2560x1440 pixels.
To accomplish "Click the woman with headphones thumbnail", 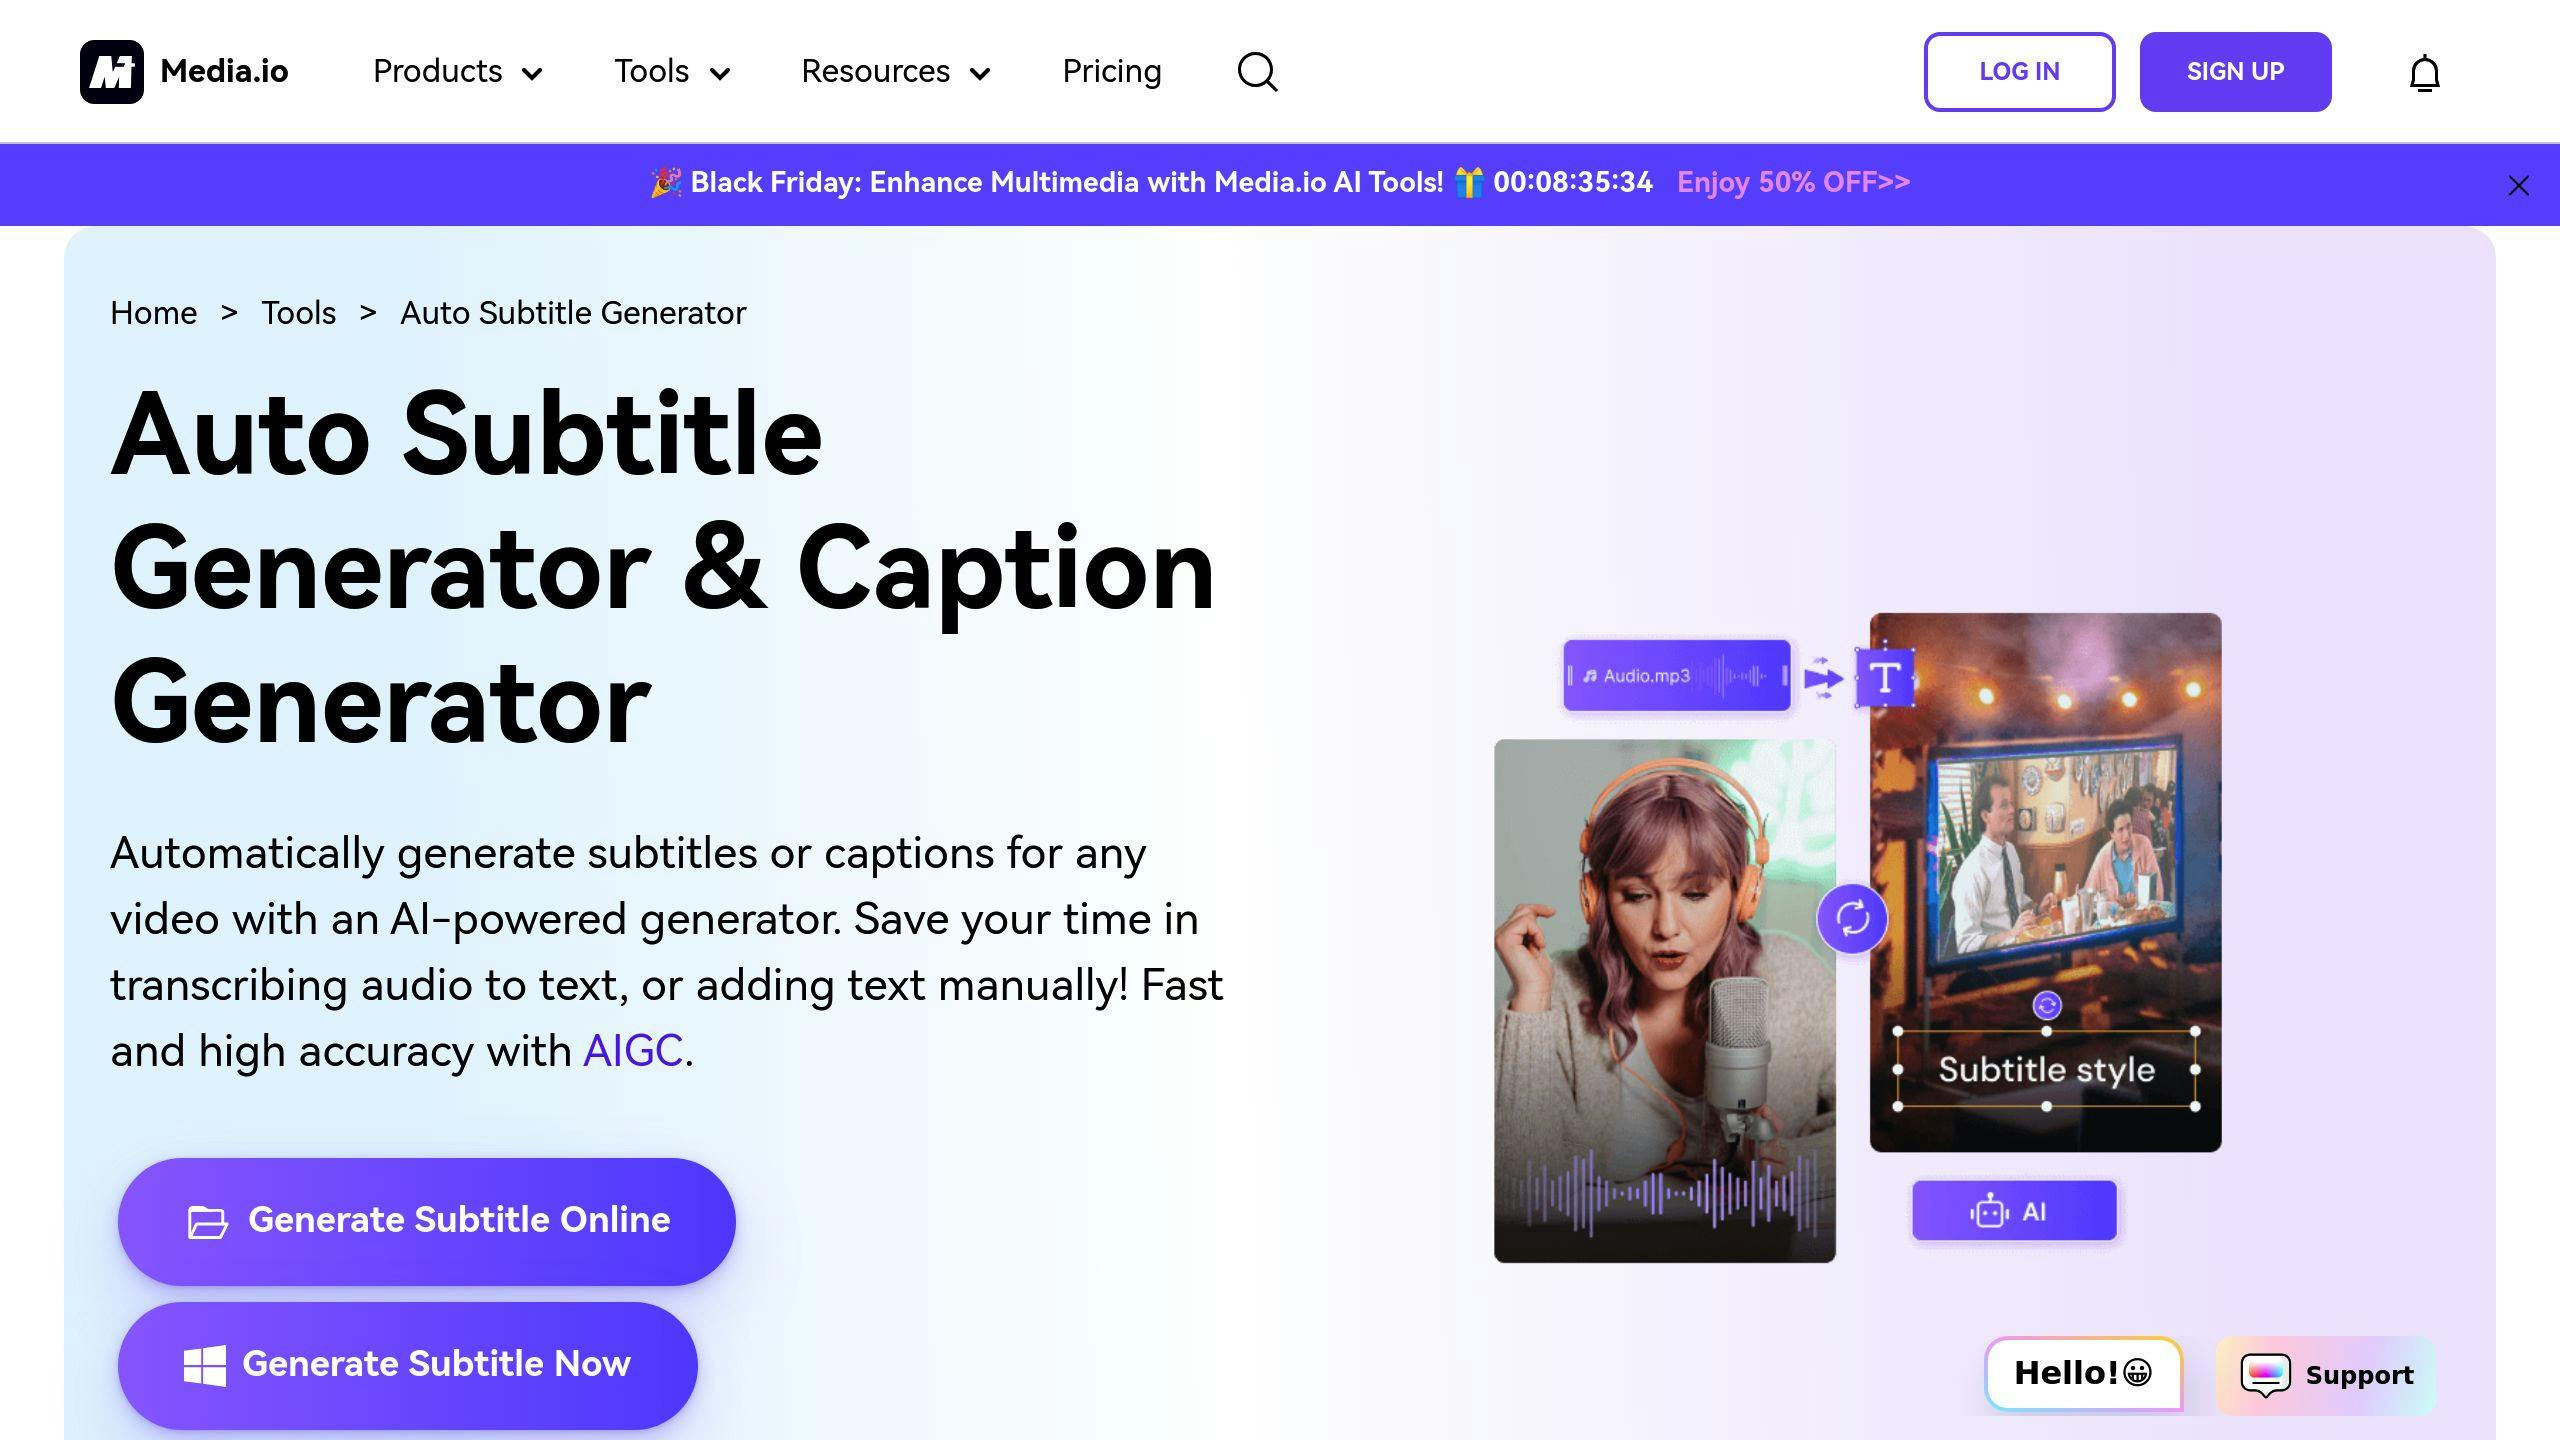I will tap(1664, 1000).
